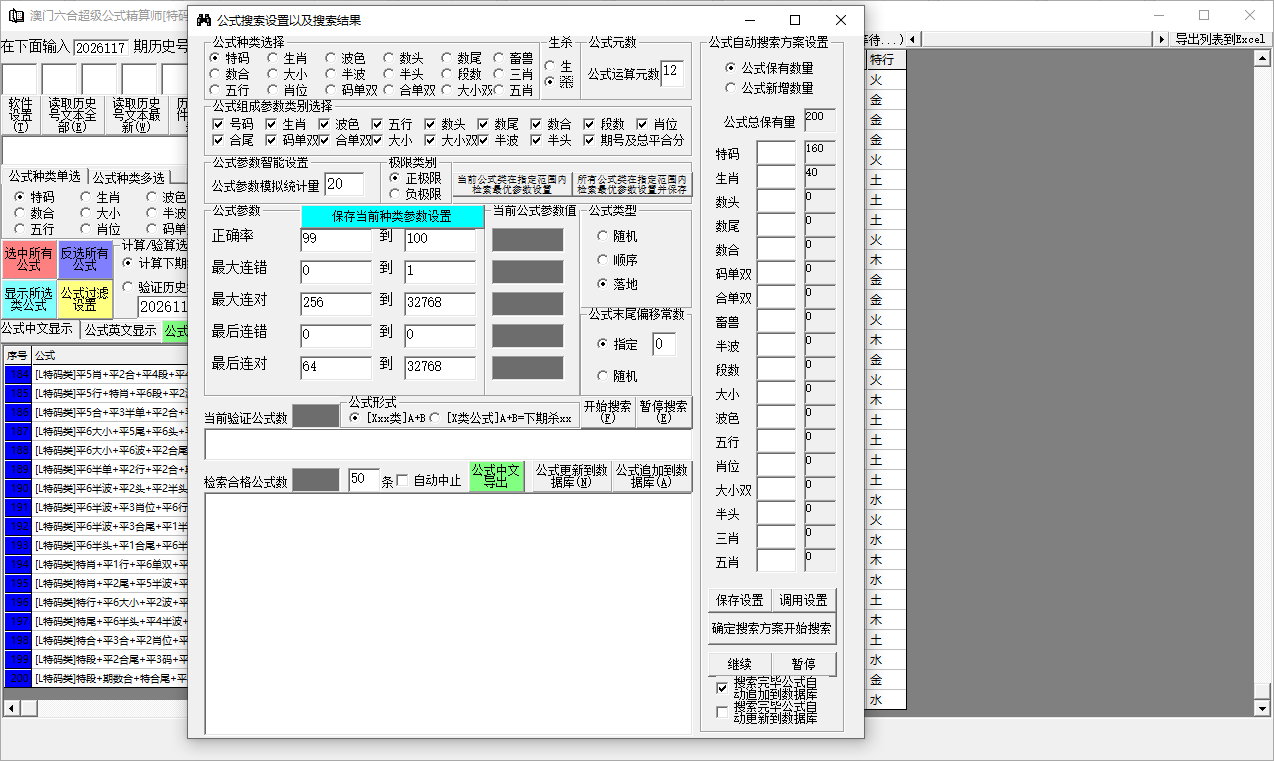Click the 公式运算元数 input field
The height and width of the screenshot is (761, 1274).
671,73
